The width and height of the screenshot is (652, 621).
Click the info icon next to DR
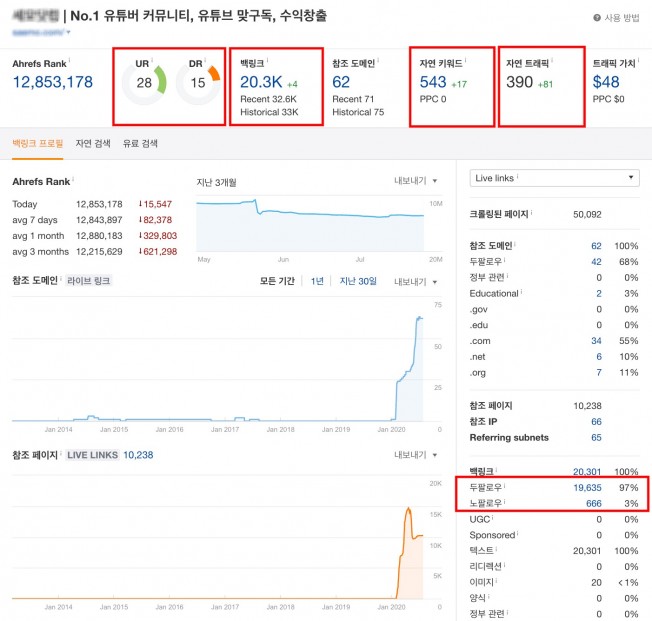pos(205,60)
